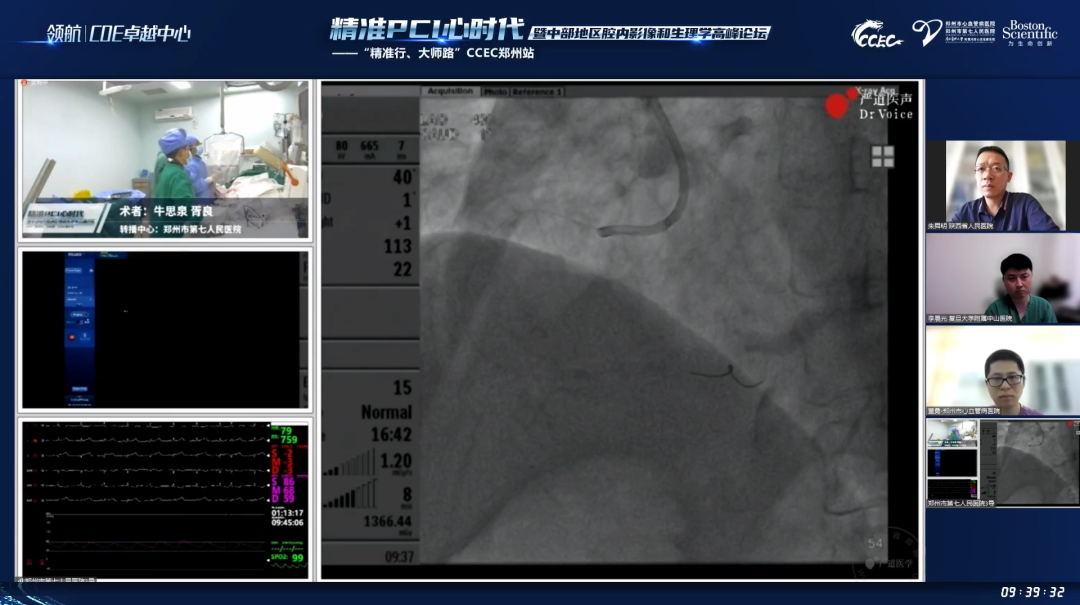This screenshot has width=1080, height=605.
Task: Click the 01:13:17 elapsed timer on the monitor
Action: (287, 513)
